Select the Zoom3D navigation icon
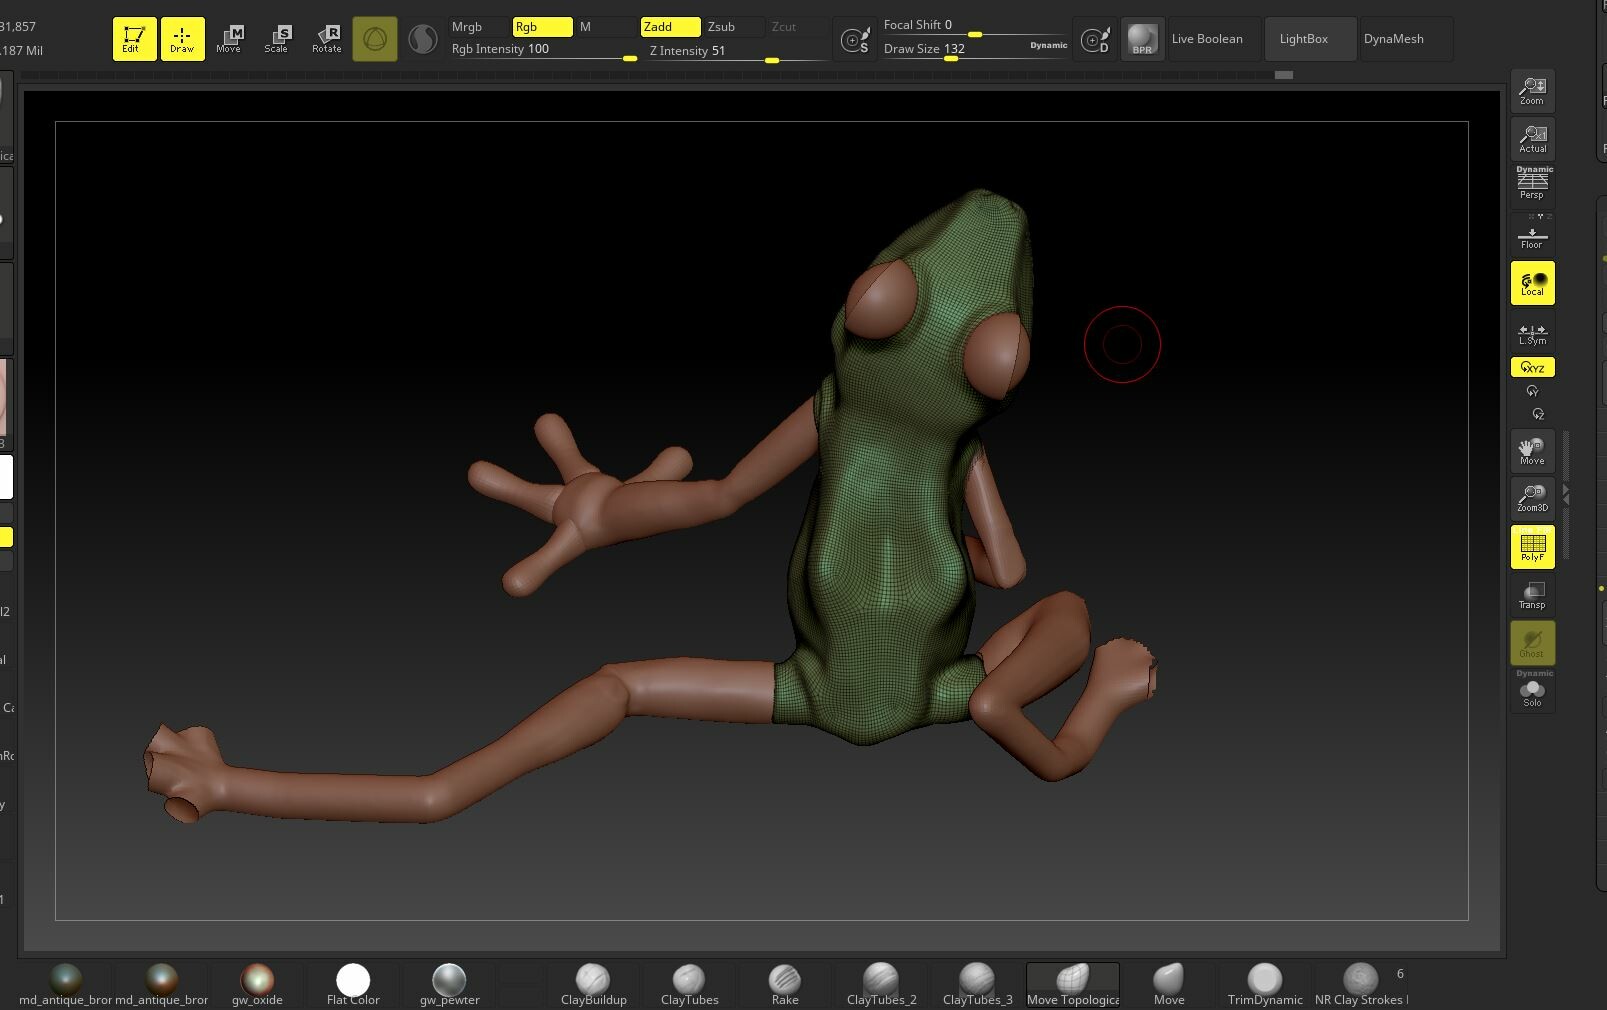Screen dimensions: 1607x1010 [x=1532, y=497]
